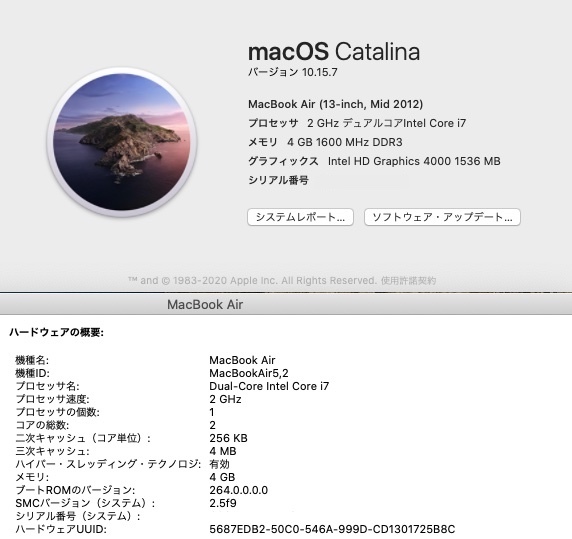Click the プロセッサ 2 GHz Core i7 line
Image resolution: width=572 pixels, height=539 pixels.
point(357,123)
